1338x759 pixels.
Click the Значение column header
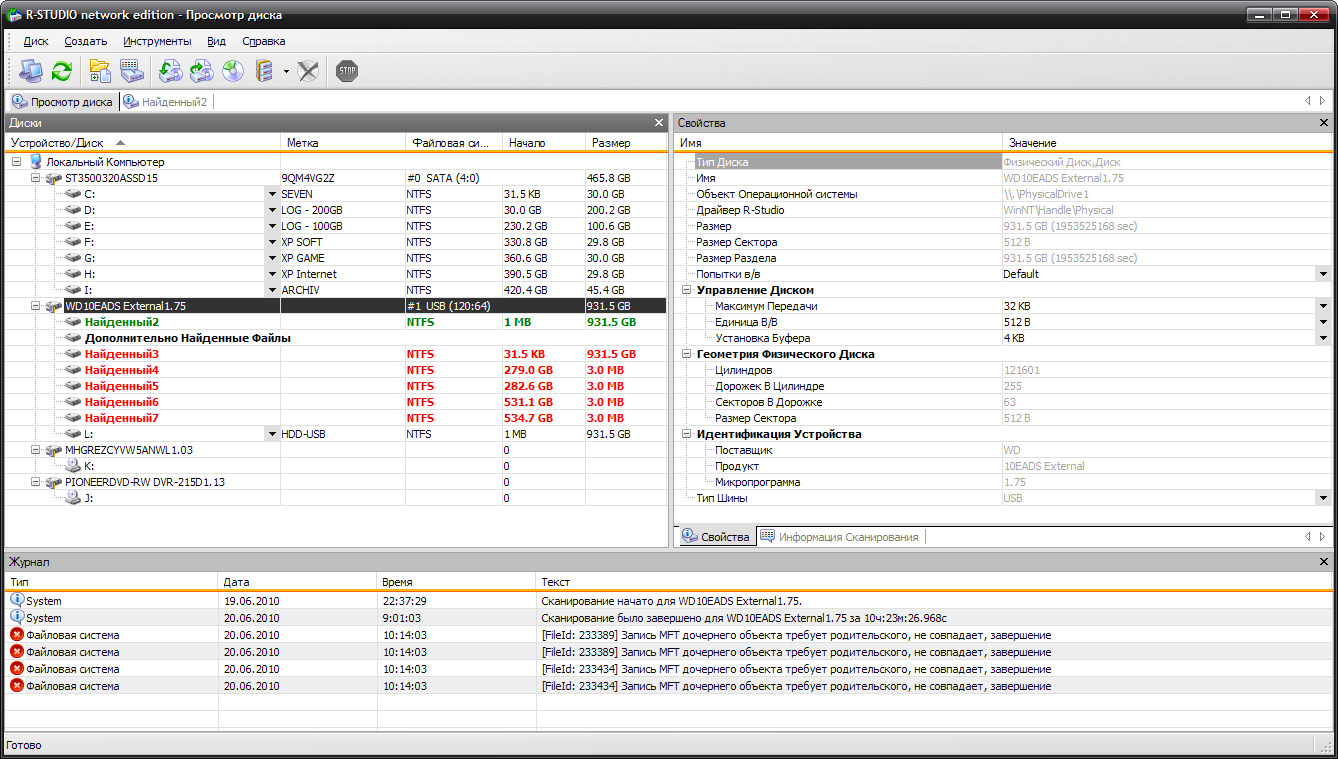tap(1167, 143)
